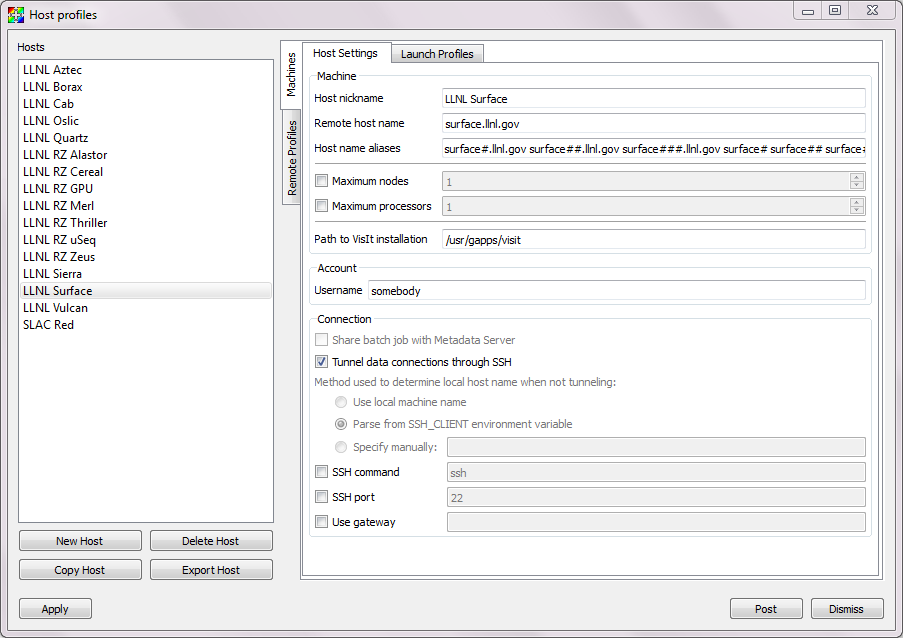The height and width of the screenshot is (638, 903).
Task: Select LLNL Cab host
Action: [x=146, y=104]
